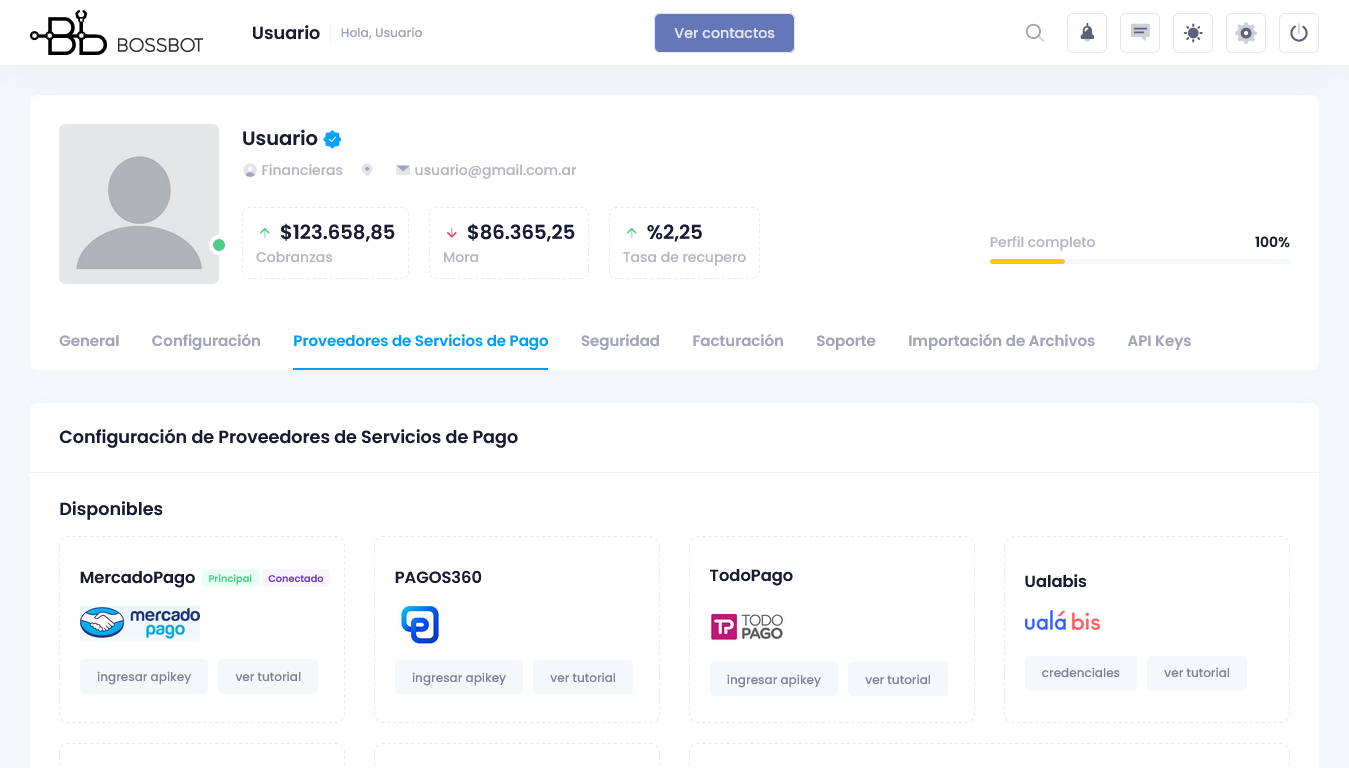Screen dimensions: 1349x768
Task: Click the Mora red down arrow
Action: pyautogui.click(x=451, y=233)
